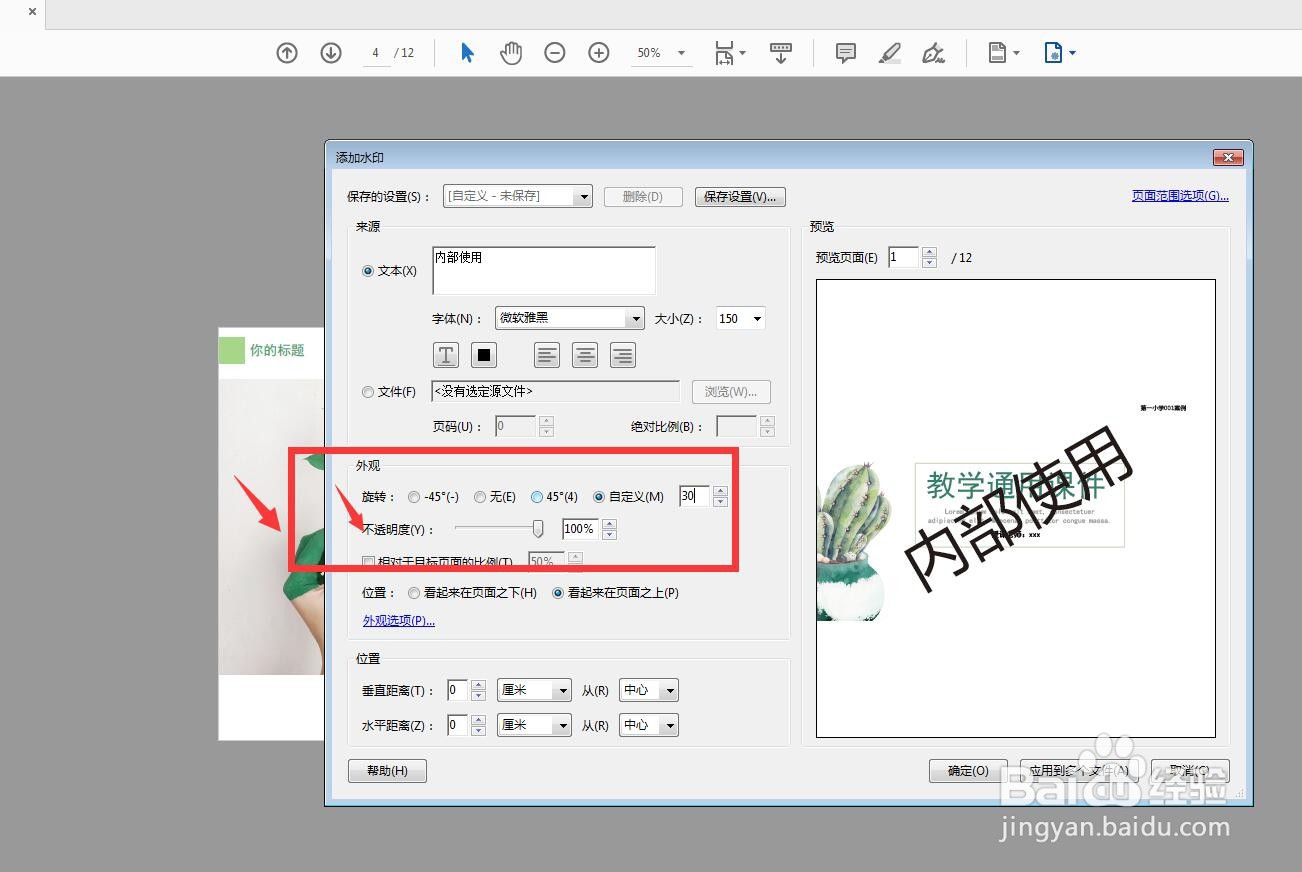Go to previous page with up arrow icon
The image size is (1302, 872).
point(287,53)
